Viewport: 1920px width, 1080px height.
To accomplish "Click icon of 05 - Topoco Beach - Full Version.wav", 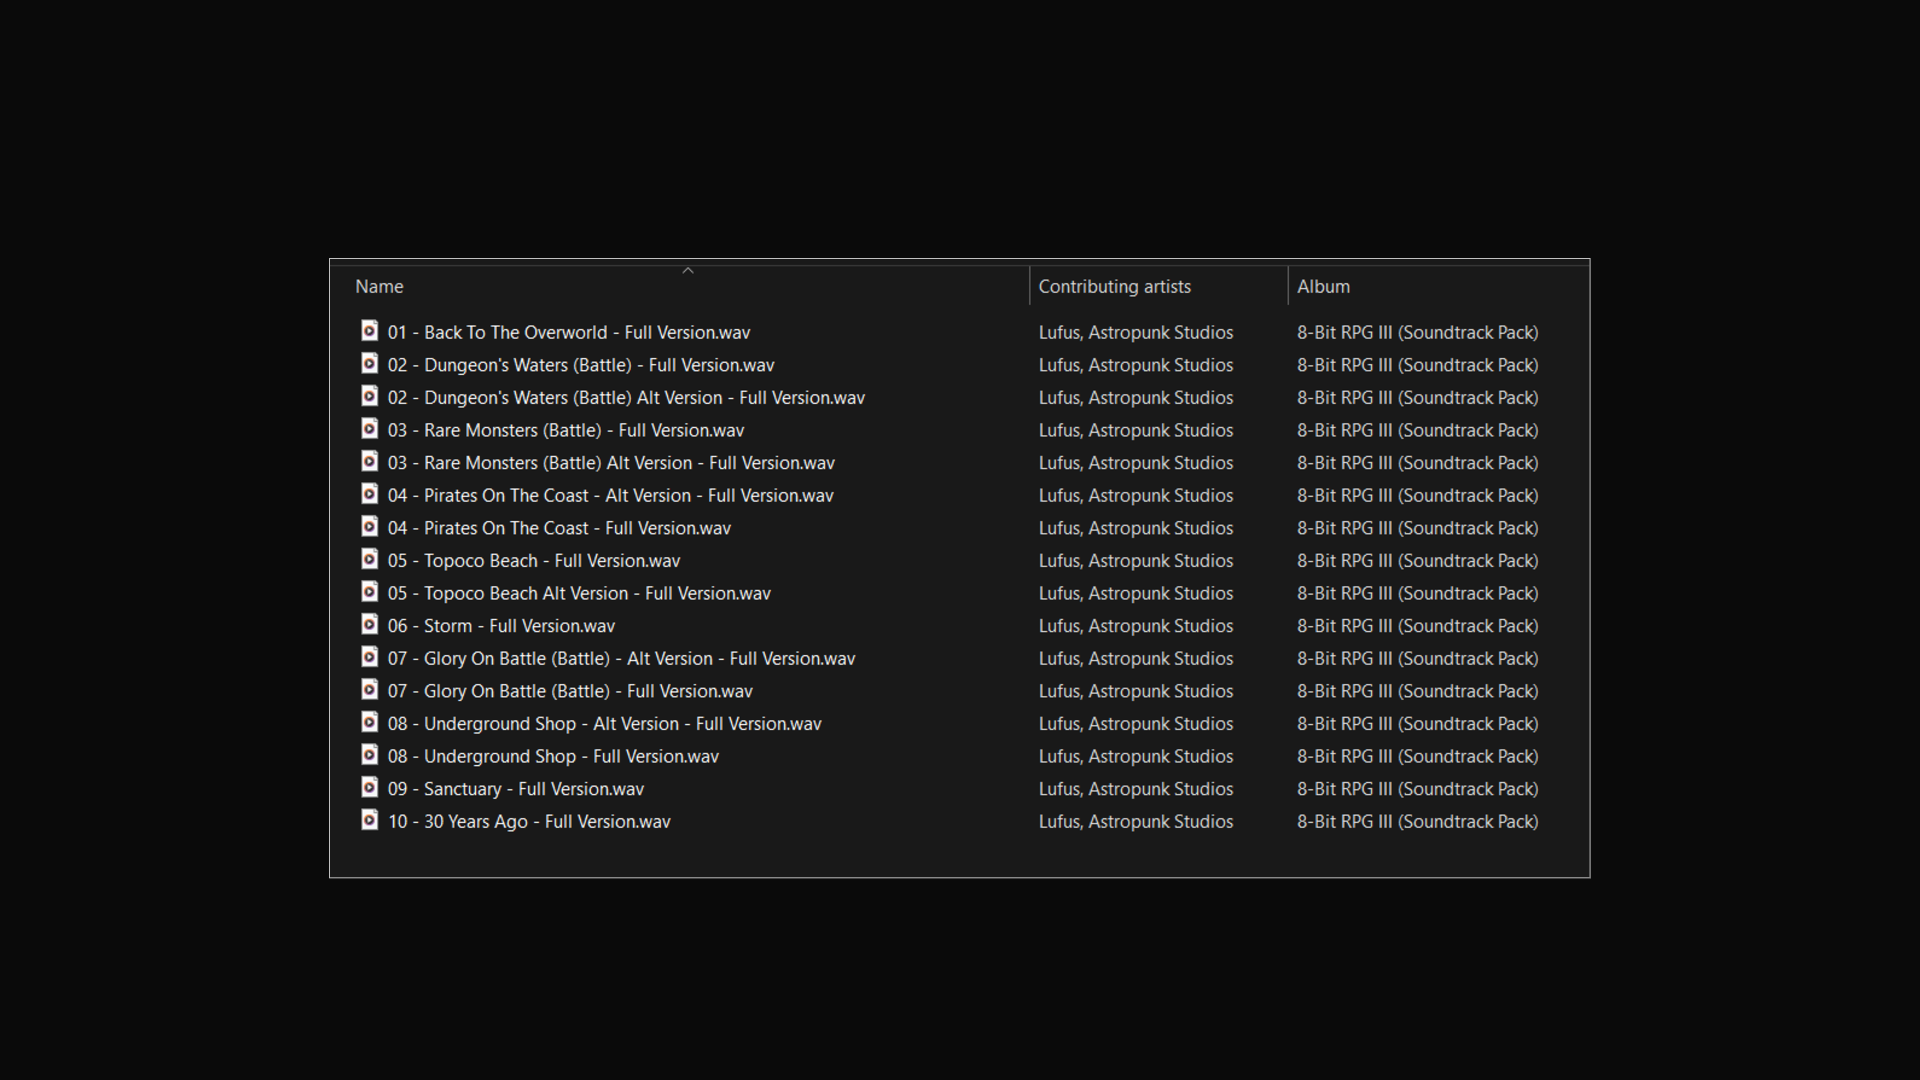I will [x=369, y=560].
